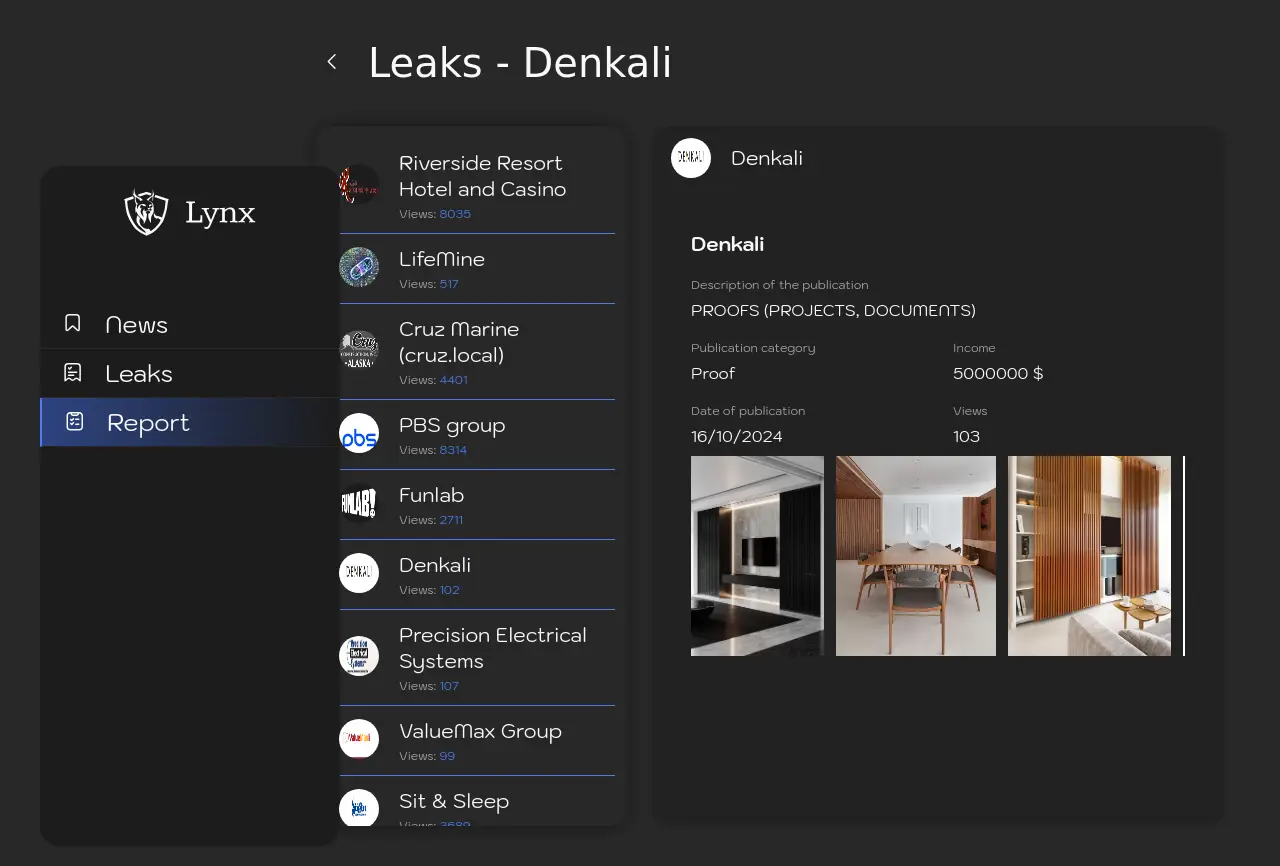
Task: Select the Report sidebar item
Action: pyautogui.click(x=148, y=423)
